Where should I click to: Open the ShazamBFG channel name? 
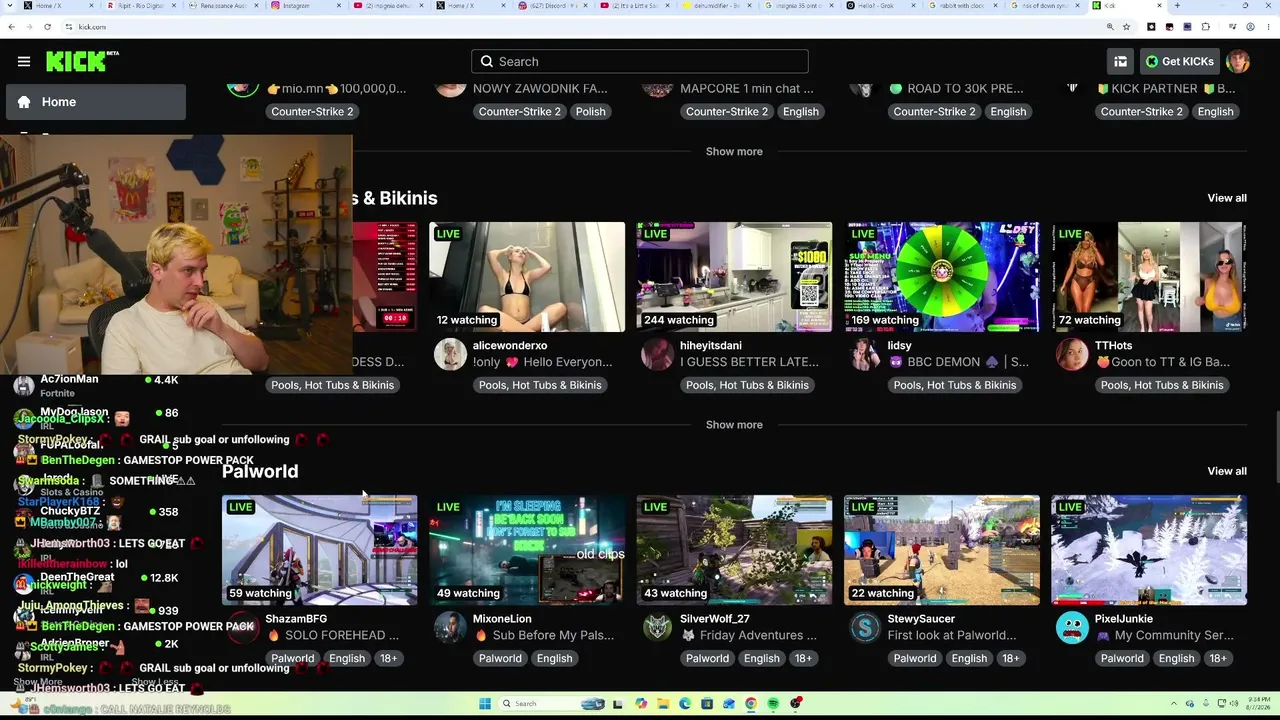point(296,619)
